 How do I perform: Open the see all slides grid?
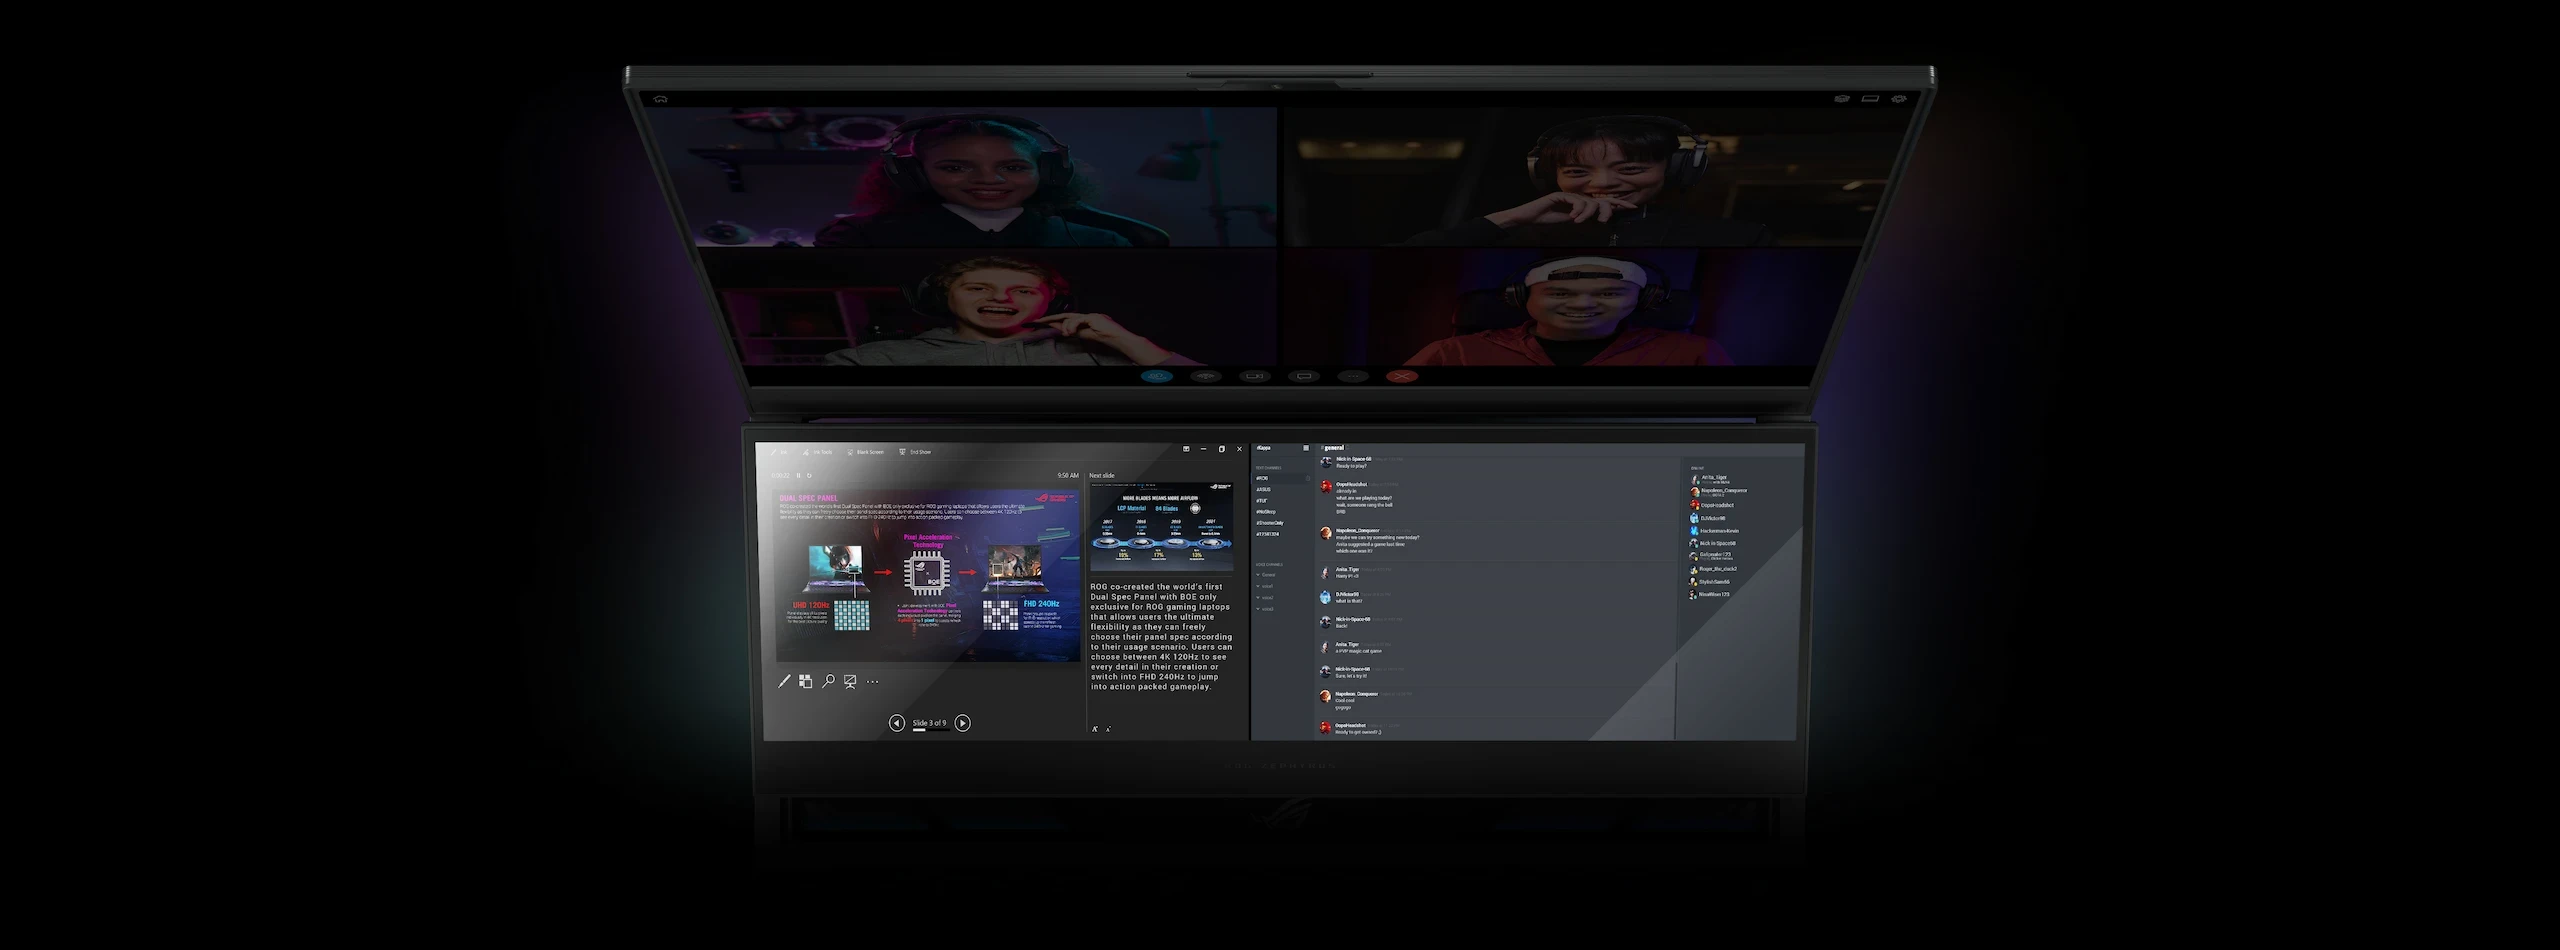pyautogui.click(x=806, y=682)
